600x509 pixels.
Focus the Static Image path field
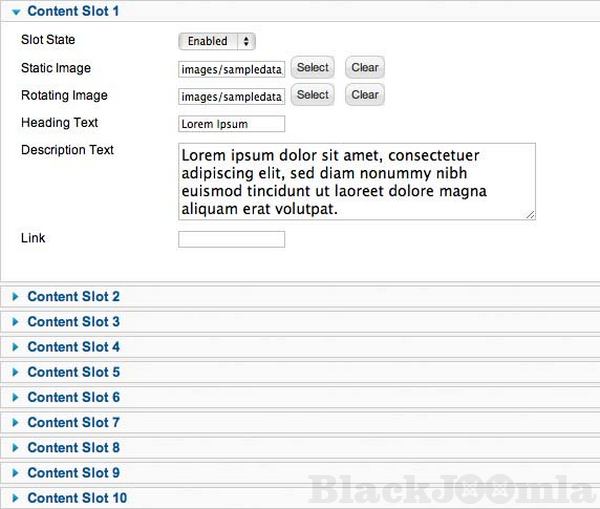pos(231,69)
